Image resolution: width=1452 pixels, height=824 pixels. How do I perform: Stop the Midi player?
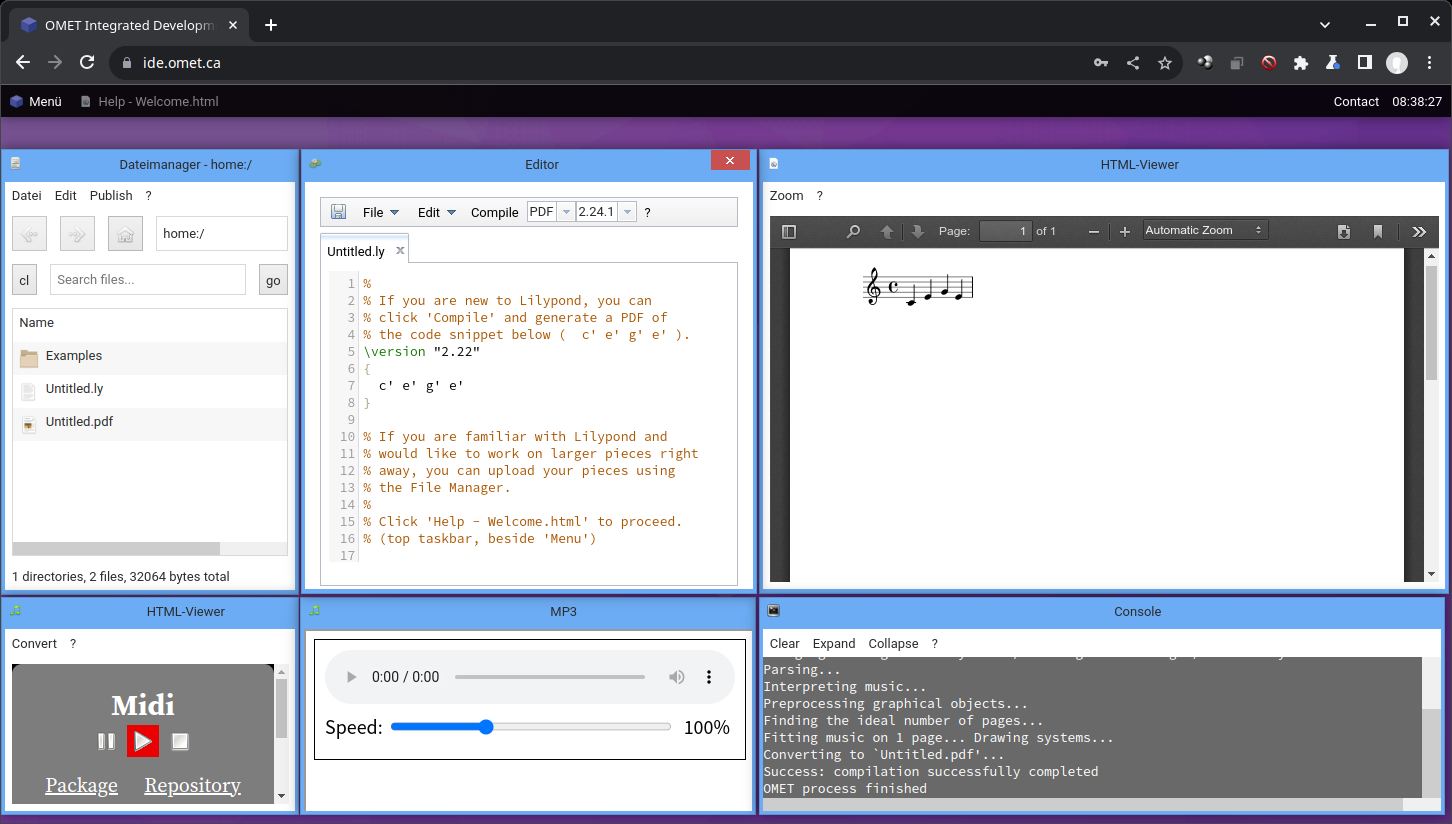point(180,741)
